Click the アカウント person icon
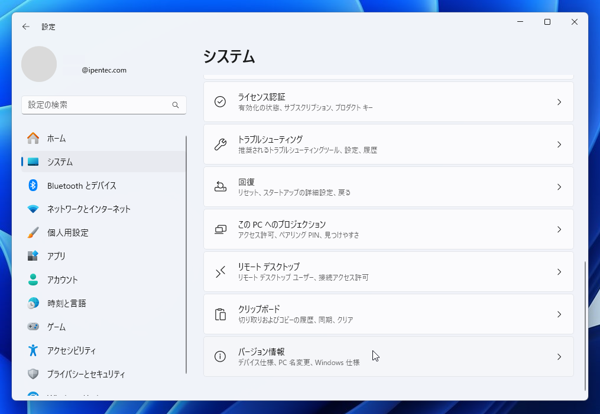 (x=33, y=279)
